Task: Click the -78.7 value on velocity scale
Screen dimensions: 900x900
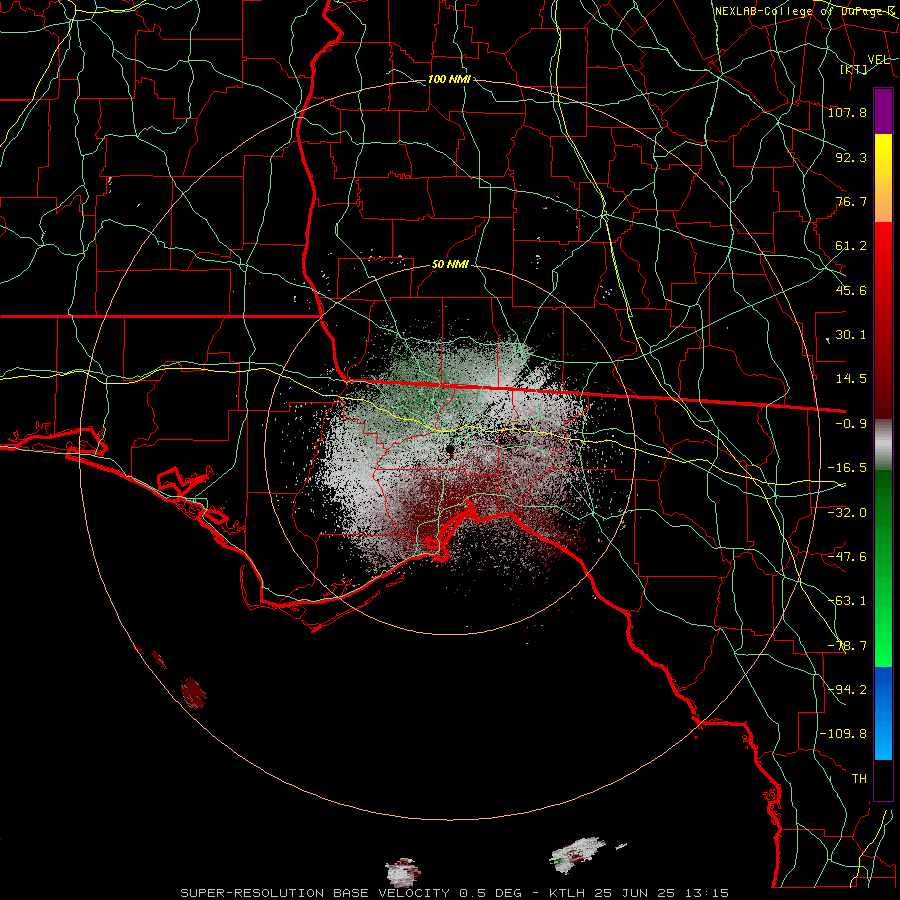Action: pyautogui.click(x=847, y=646)
